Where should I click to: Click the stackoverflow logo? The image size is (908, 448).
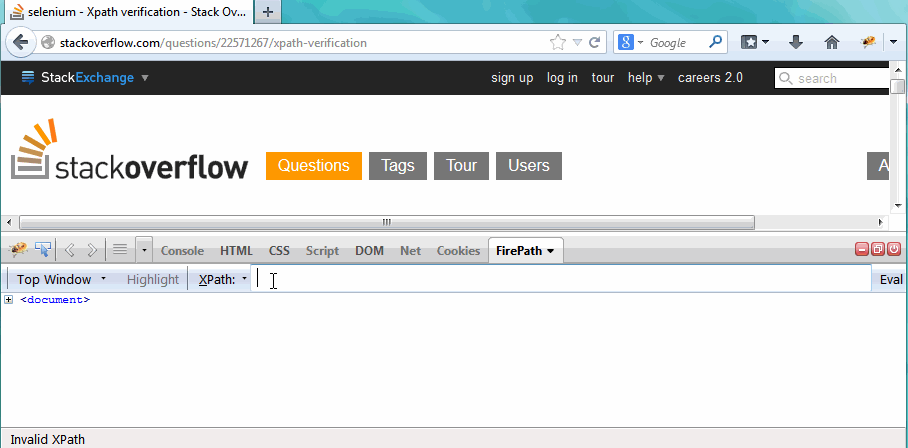coord(129,149)
